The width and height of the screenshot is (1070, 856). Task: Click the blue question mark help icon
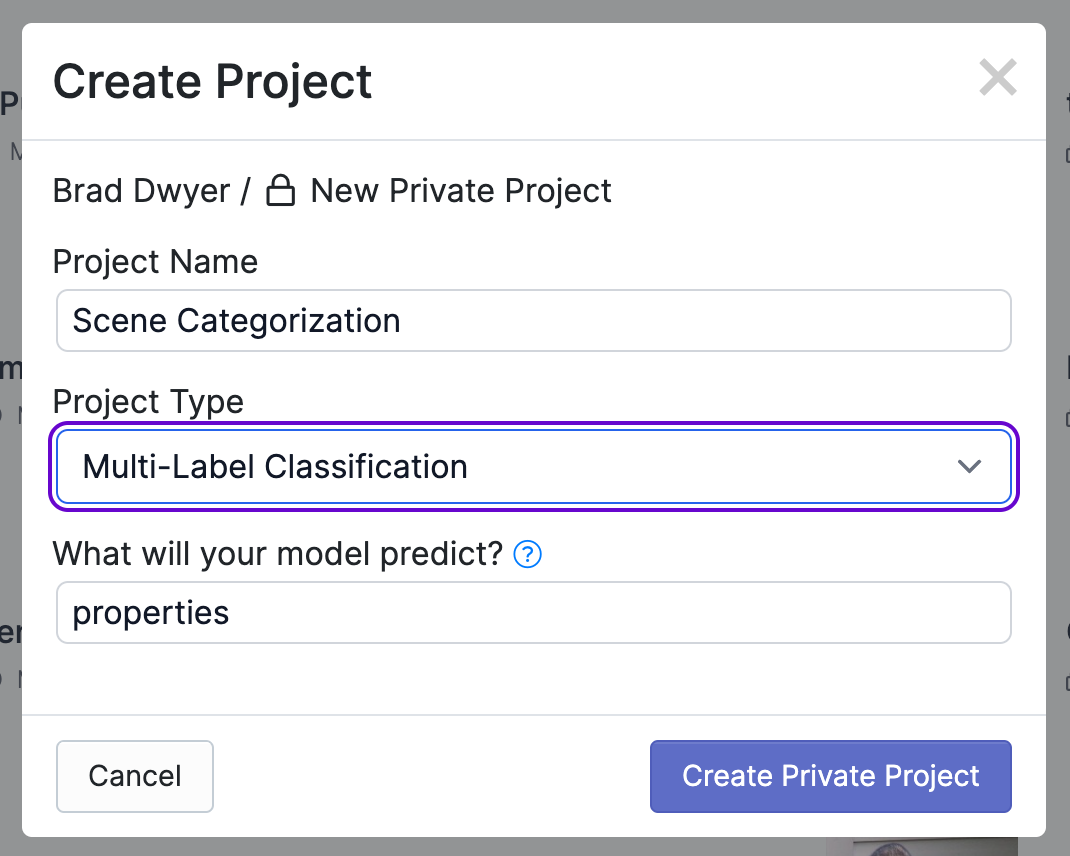point(527,554)
